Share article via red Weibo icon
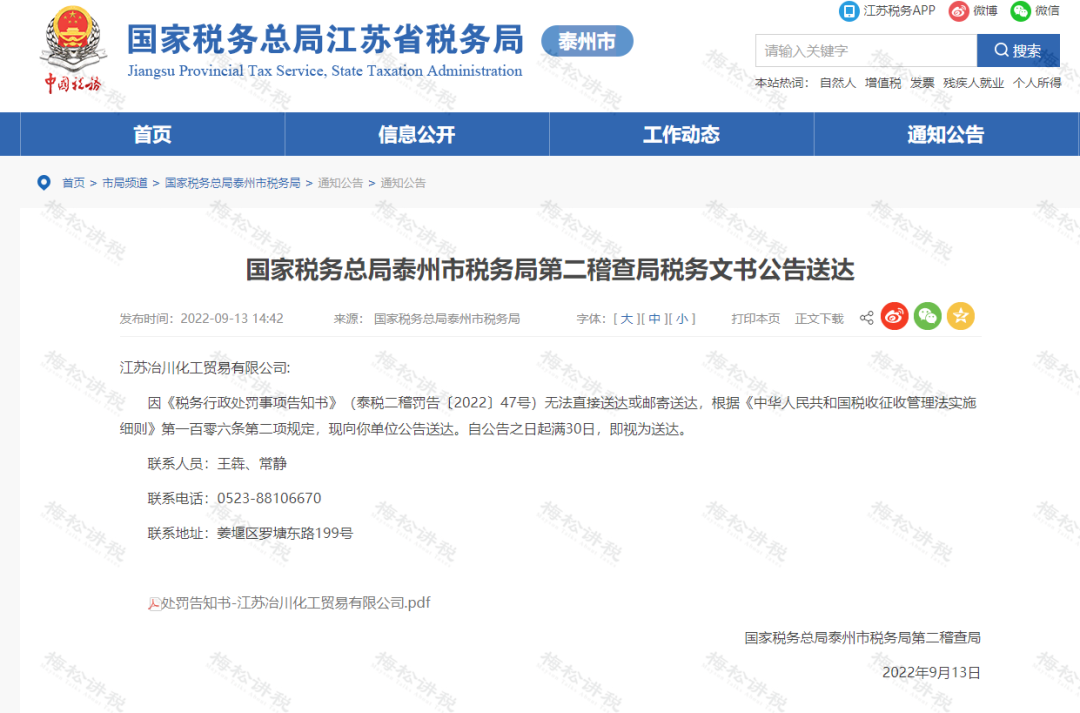 [x=894, y=316]
